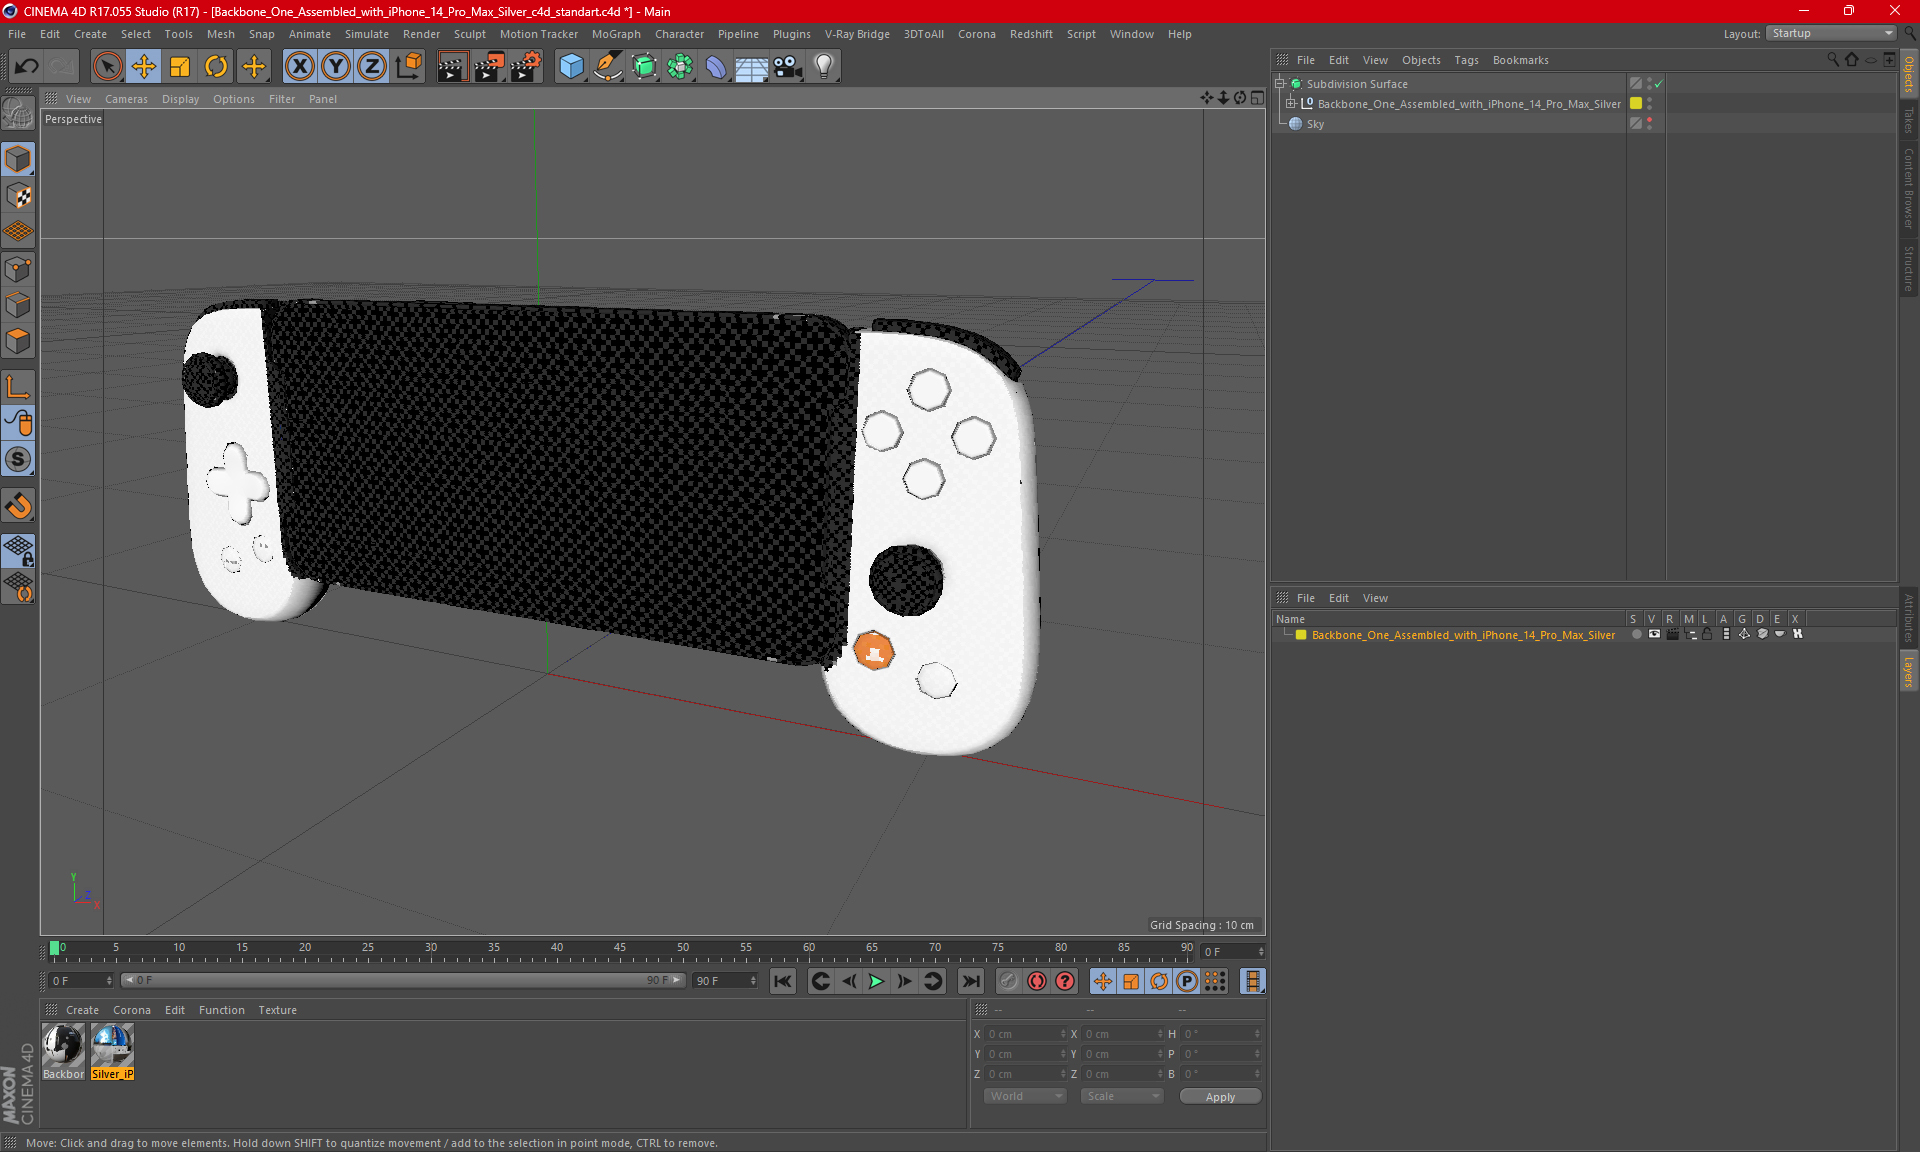Screen dimensions: 1920x1152
Task: Open the MoGraph menu
Action: click(616, 34)
